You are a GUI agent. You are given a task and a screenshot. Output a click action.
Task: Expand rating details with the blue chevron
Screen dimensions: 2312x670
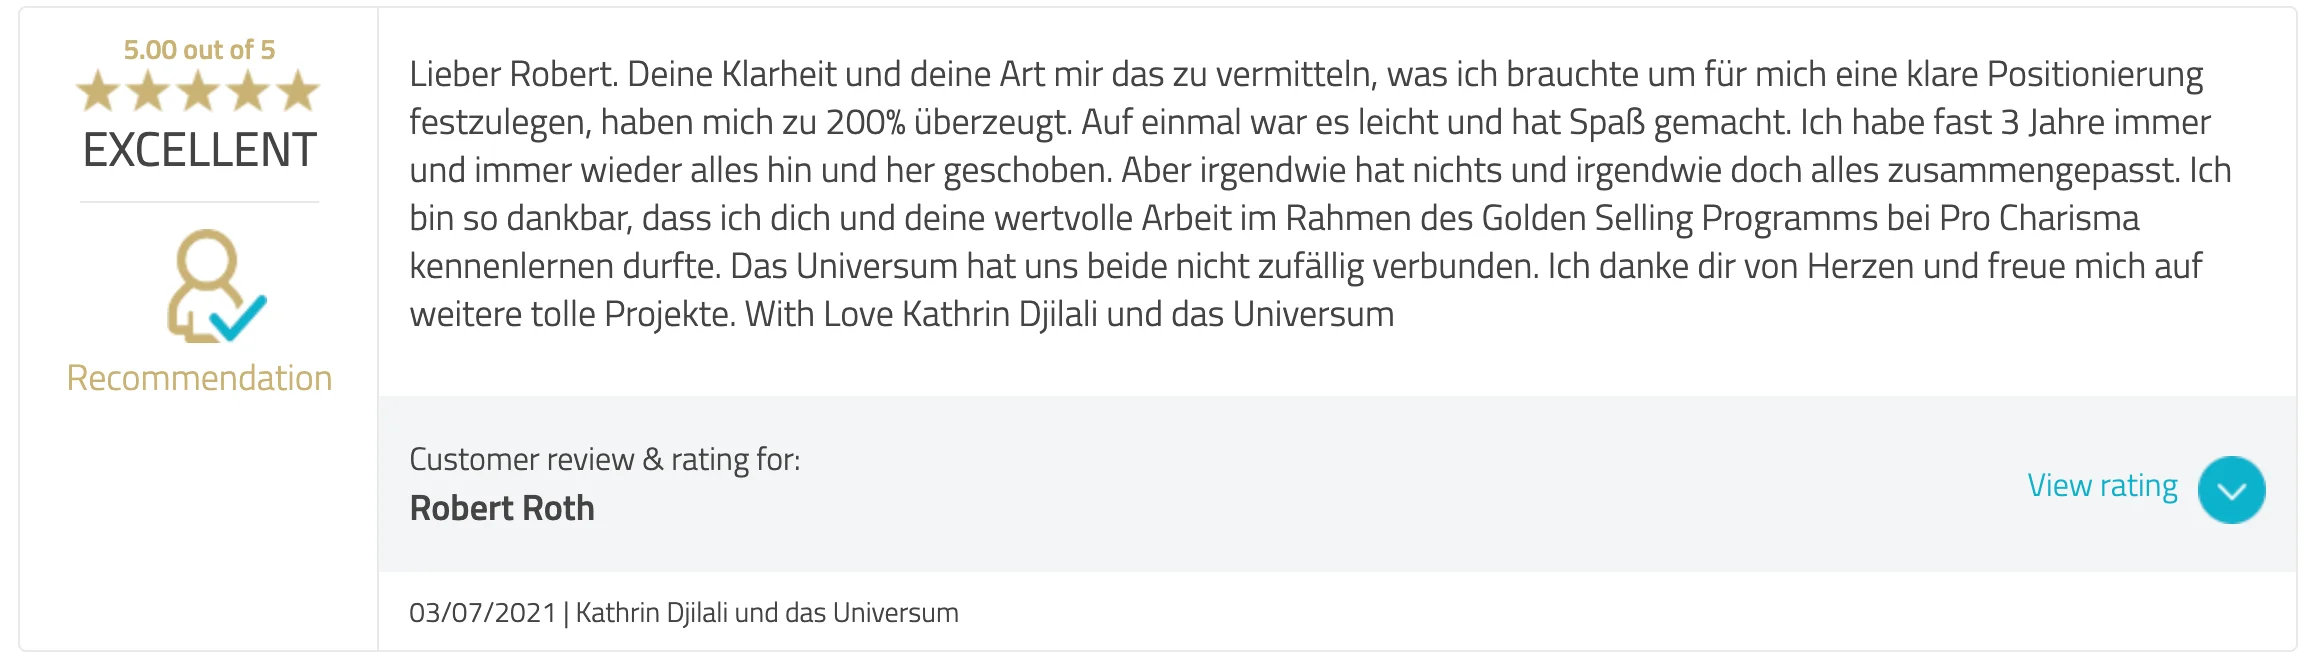click(2231, 490)
